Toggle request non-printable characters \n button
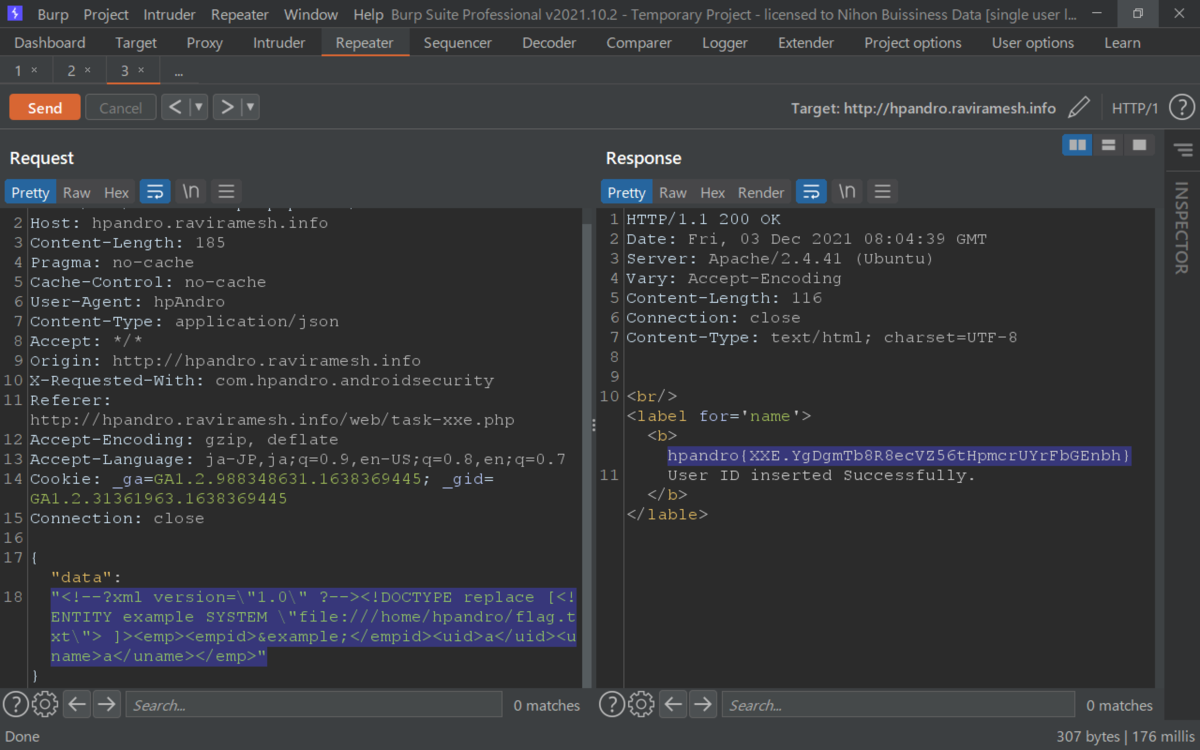 click(190, 192)
